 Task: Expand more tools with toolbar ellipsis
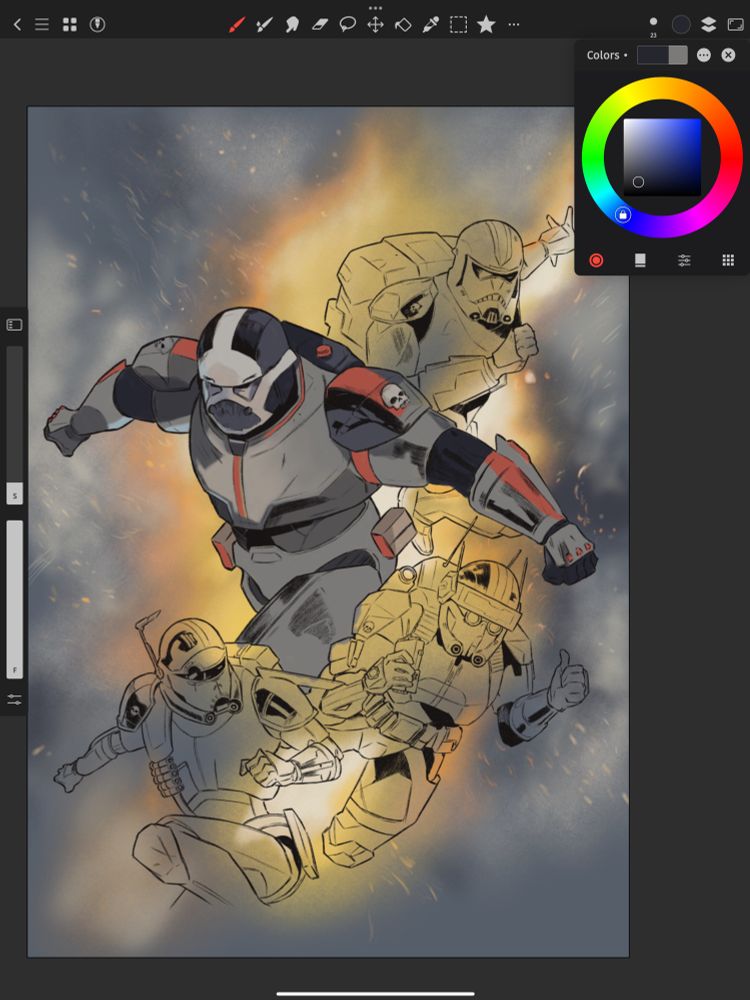pos(514,25)
